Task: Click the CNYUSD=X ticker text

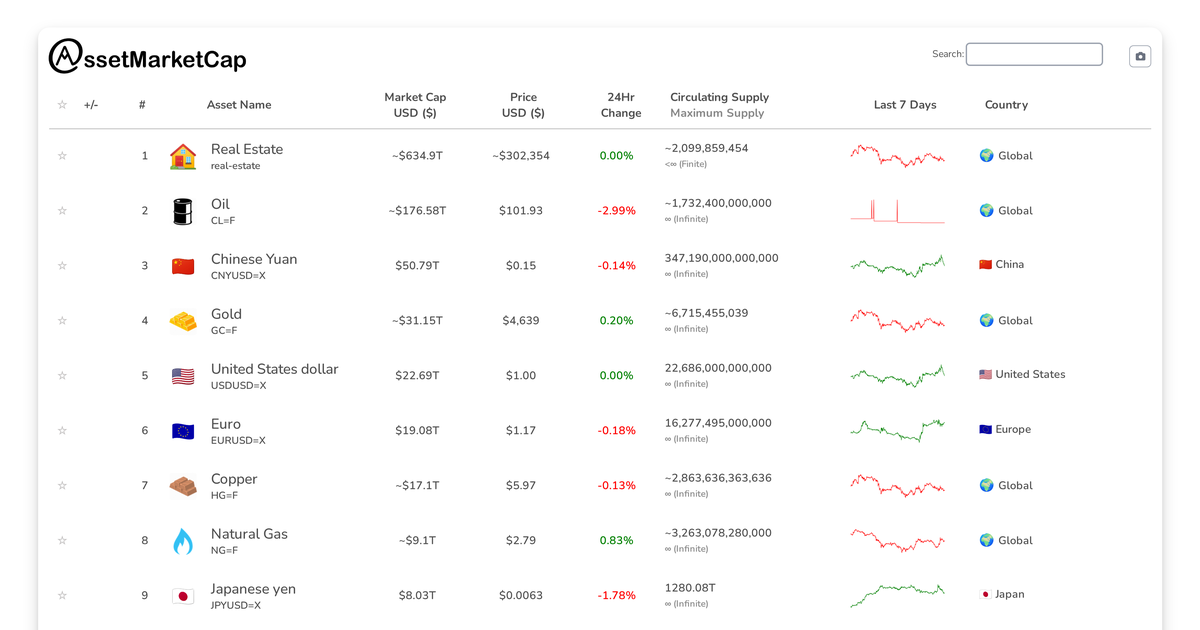Action: pos(238,275)
